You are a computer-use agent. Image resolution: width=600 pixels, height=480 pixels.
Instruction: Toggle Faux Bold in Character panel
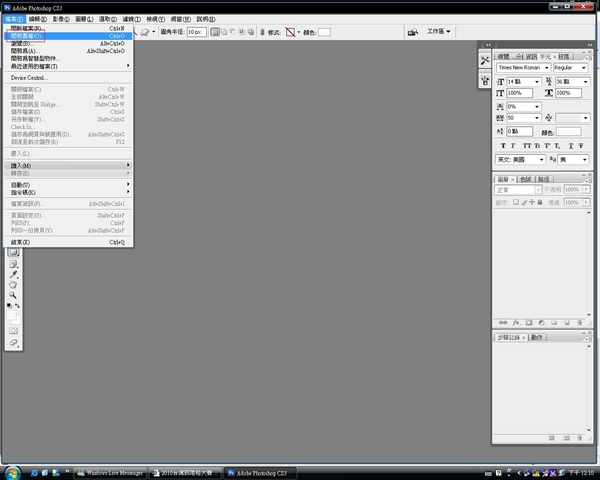503,145
